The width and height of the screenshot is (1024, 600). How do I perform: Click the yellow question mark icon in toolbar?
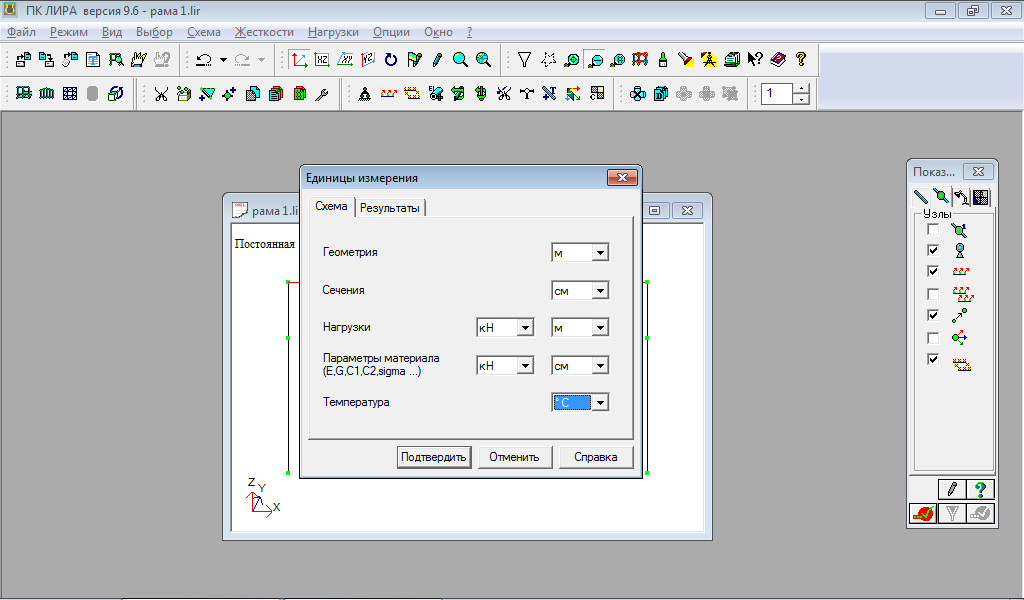[801, 60]
